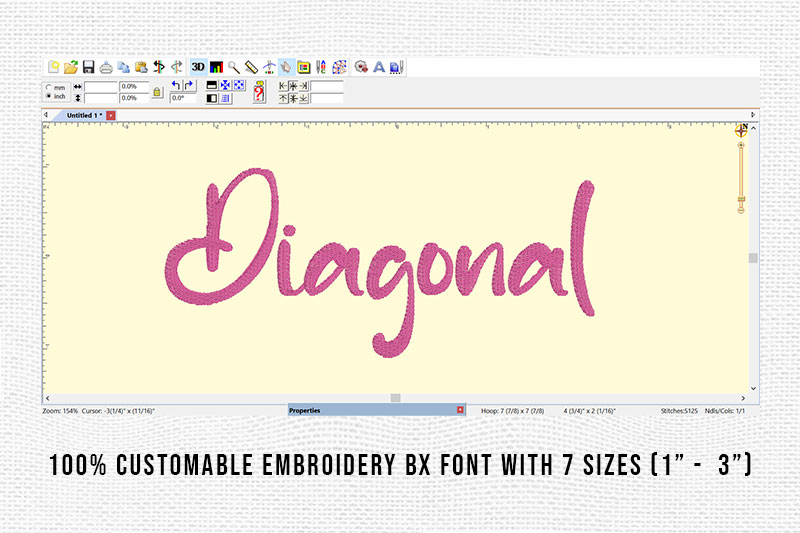The height and width of the screenshot is (533, 800).
Task: Create lettering with the A icon
Action: tap(379, 67)
